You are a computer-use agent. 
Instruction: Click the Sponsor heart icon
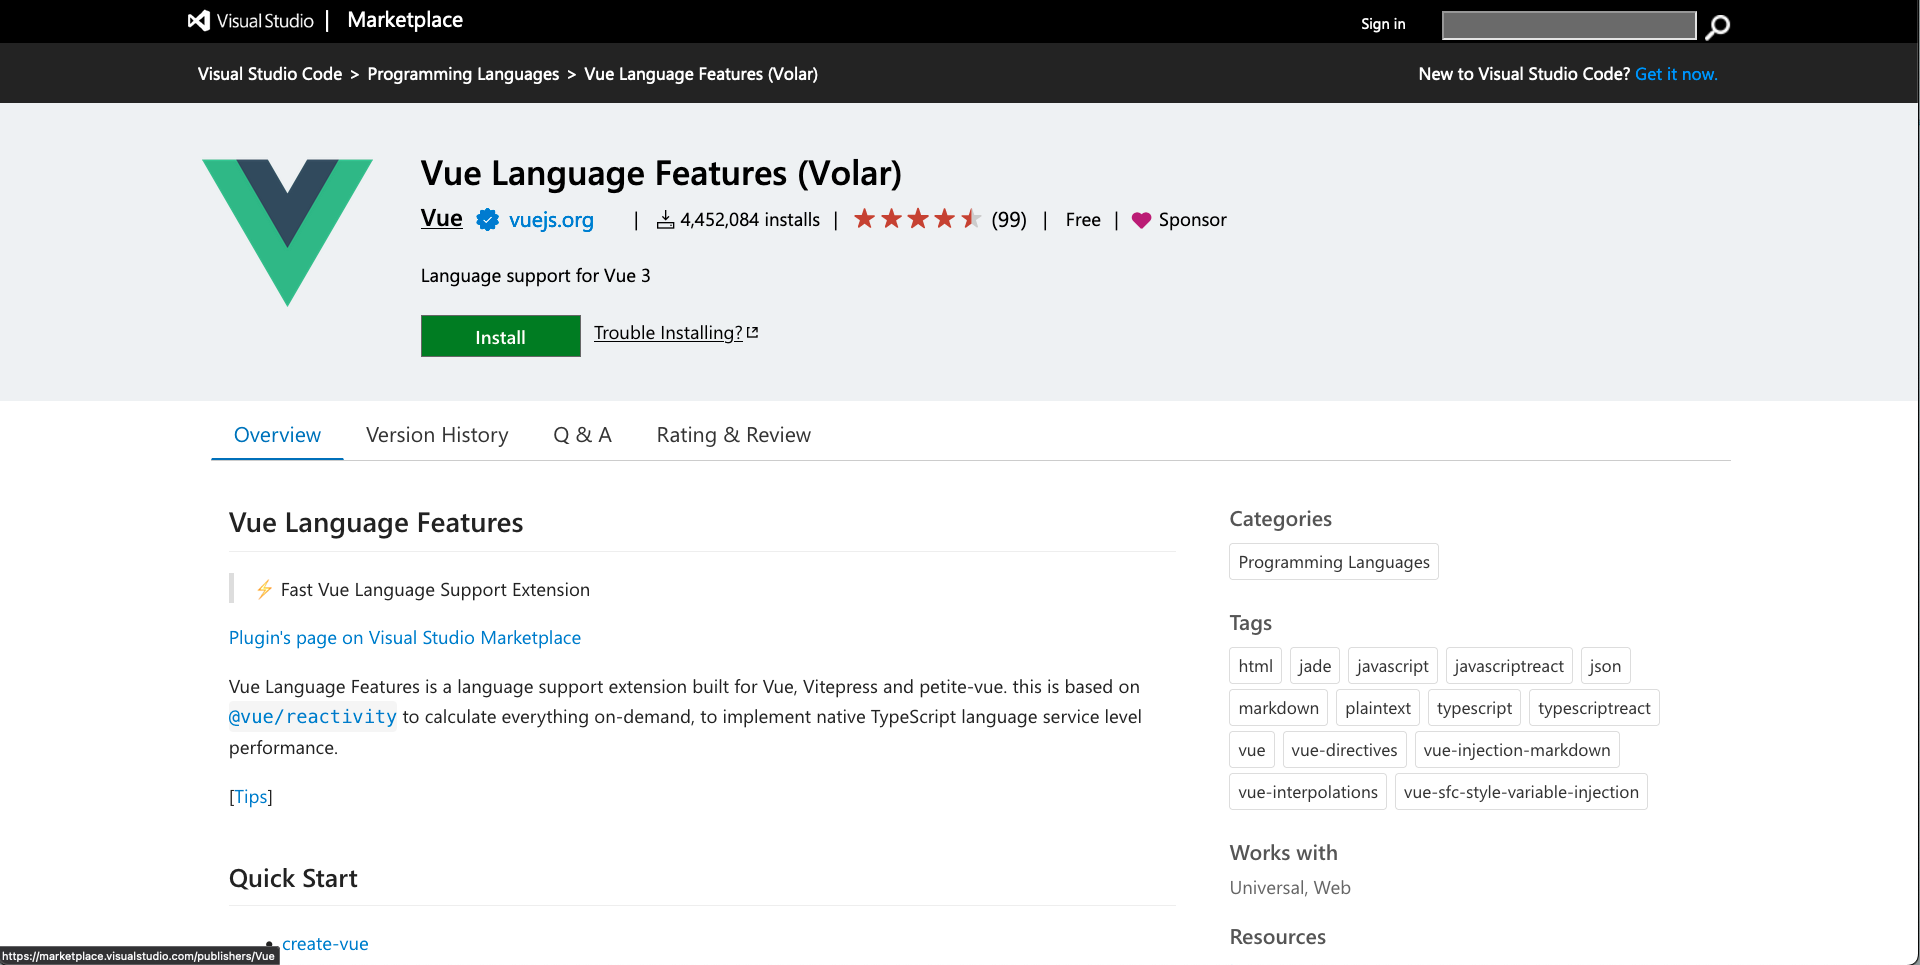click(1141, 220)
